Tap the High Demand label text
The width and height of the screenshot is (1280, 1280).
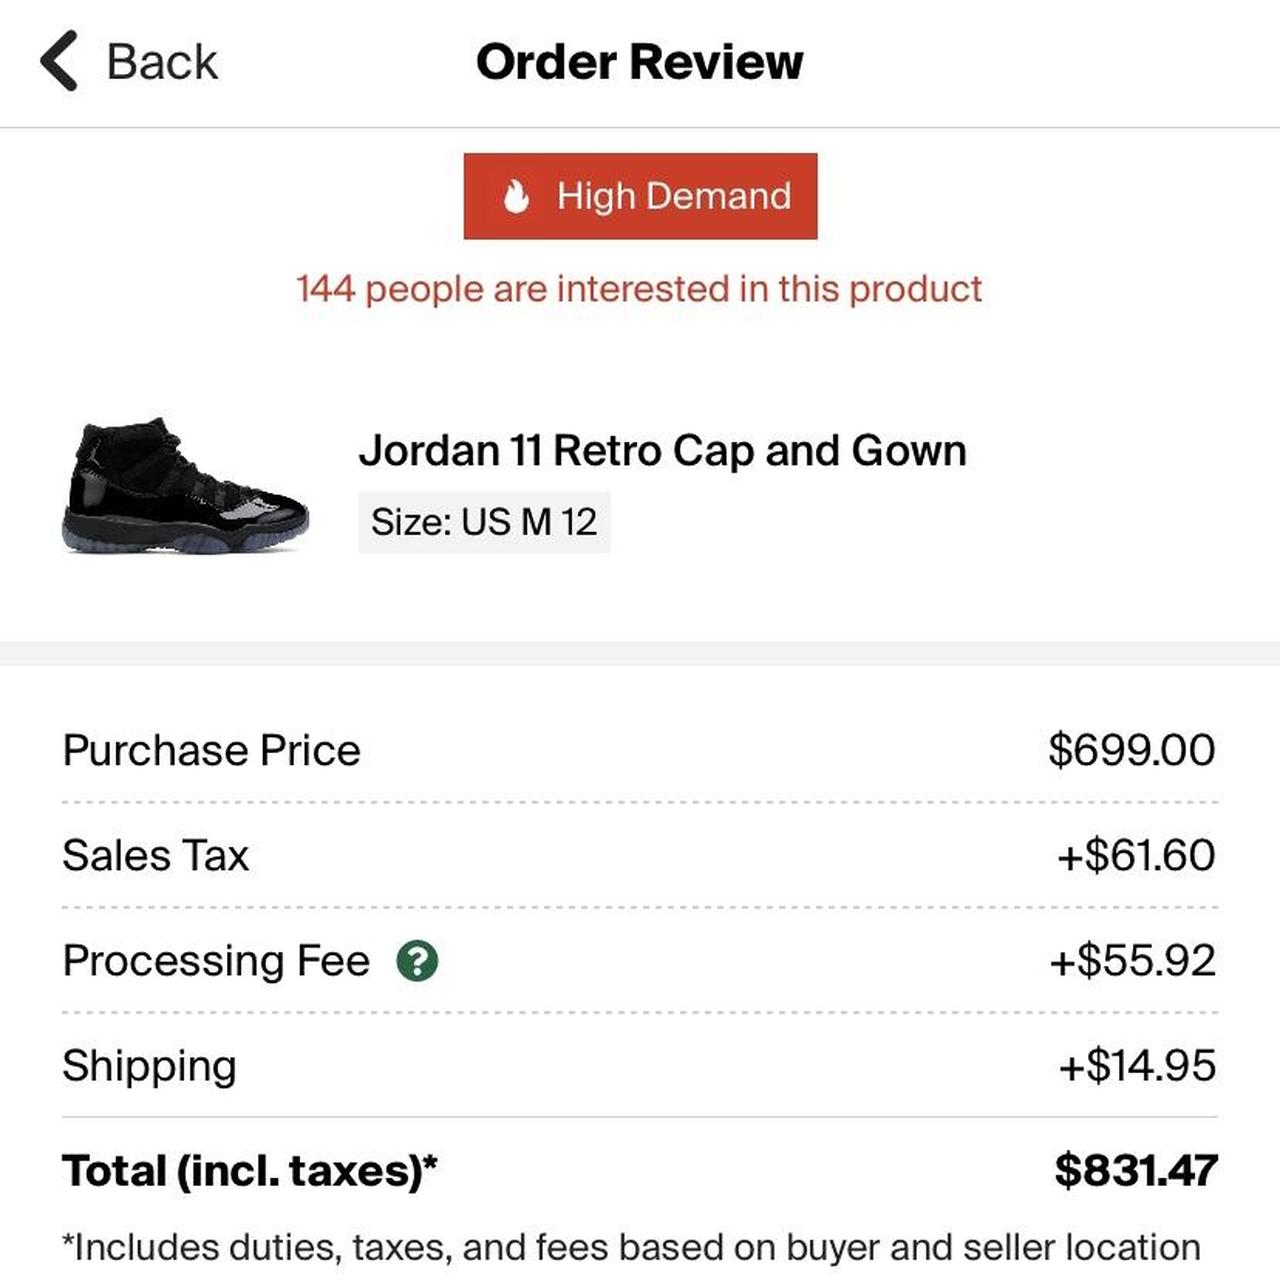(673, 196)
